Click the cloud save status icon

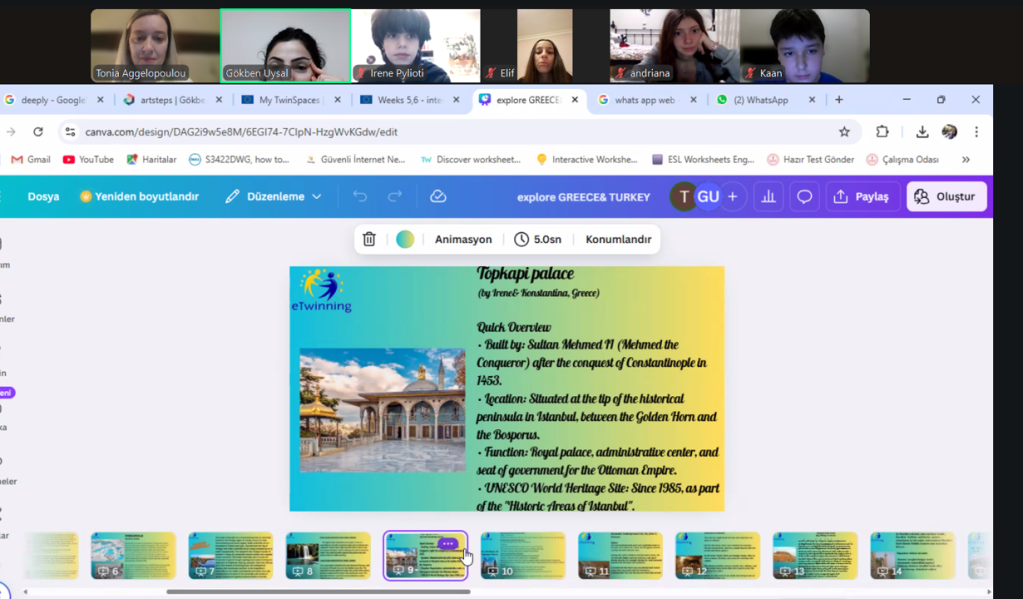click(x=438, y=197)
